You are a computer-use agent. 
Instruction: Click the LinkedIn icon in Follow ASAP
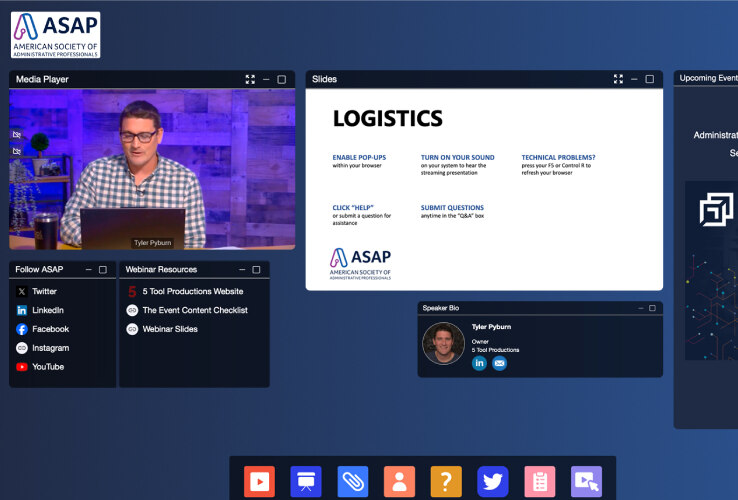[22, 310]
